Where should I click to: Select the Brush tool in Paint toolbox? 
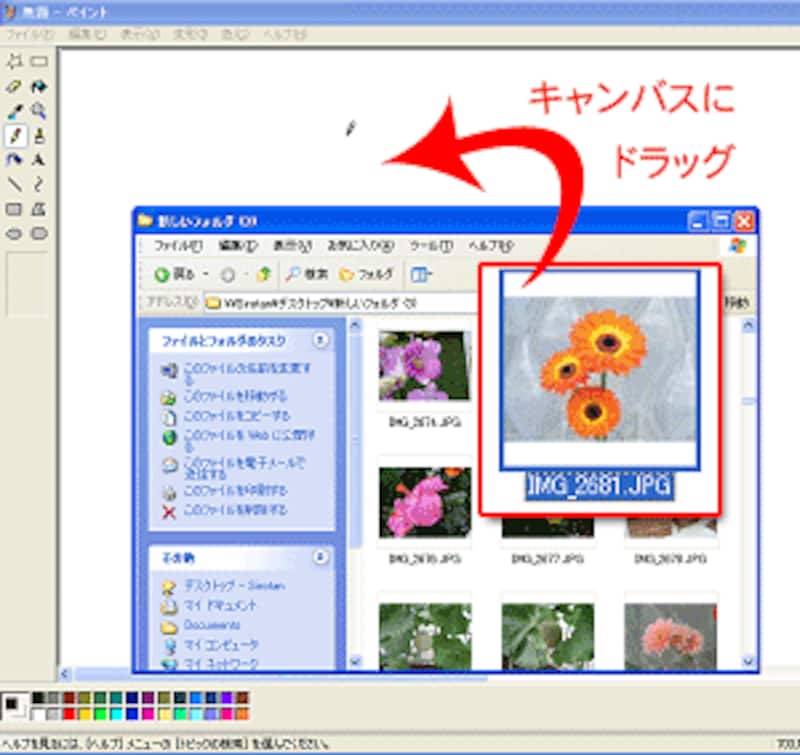click(x=39, y=136)
